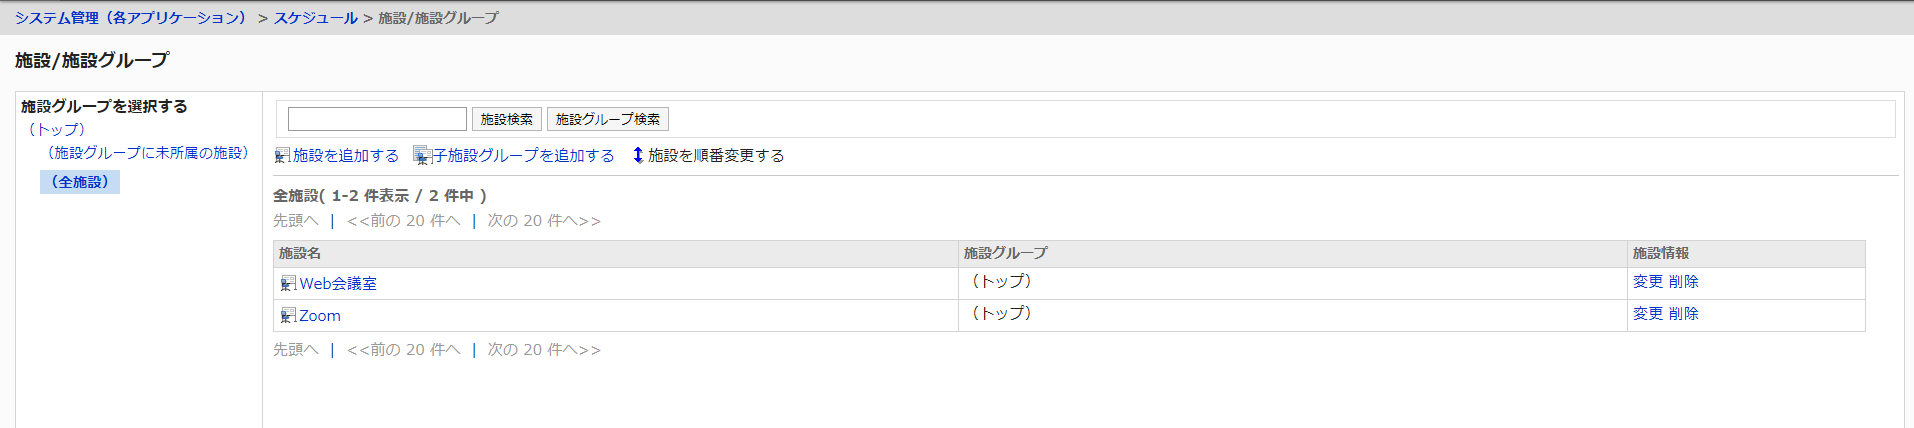The height and width of the screenshot is (428, 1914).
Task: Click the blue up-down reorder arrow icon
Action: point(638,155)
